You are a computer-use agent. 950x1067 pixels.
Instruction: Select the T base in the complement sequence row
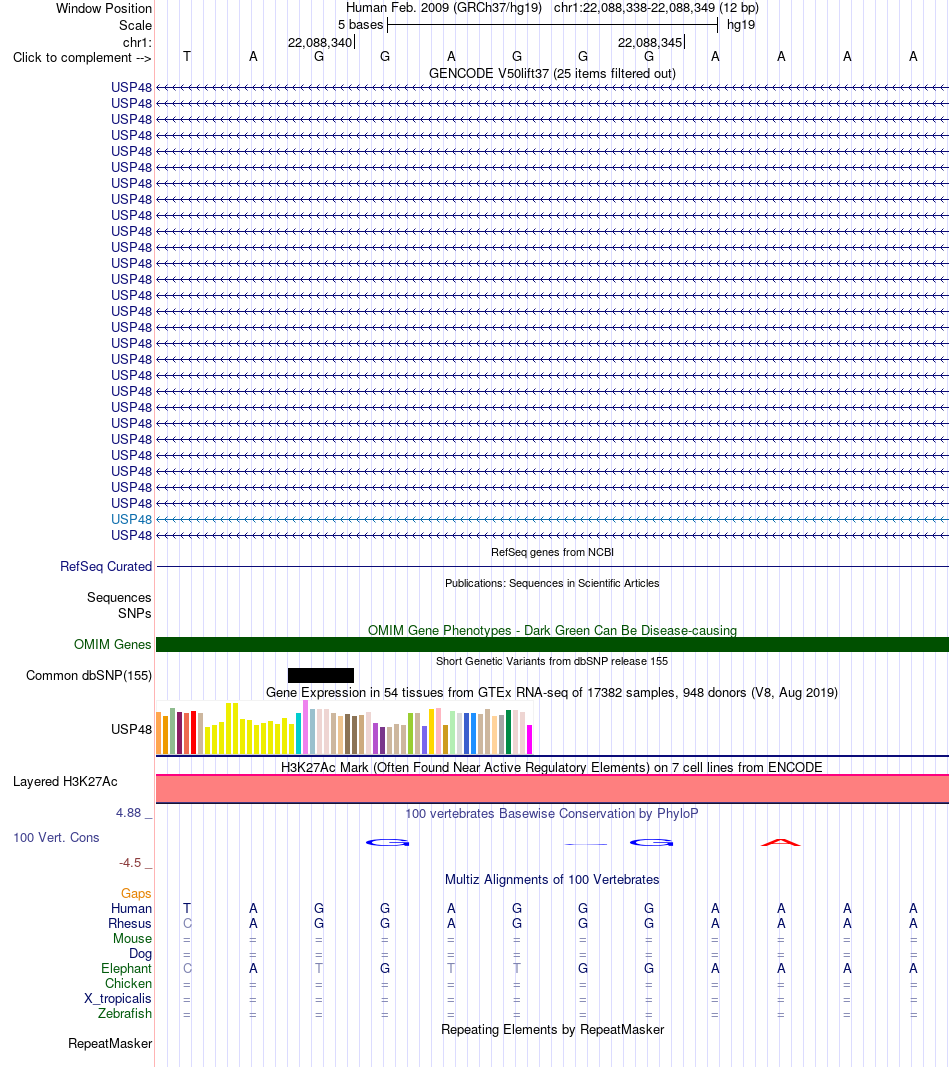[x=187, y=56]
